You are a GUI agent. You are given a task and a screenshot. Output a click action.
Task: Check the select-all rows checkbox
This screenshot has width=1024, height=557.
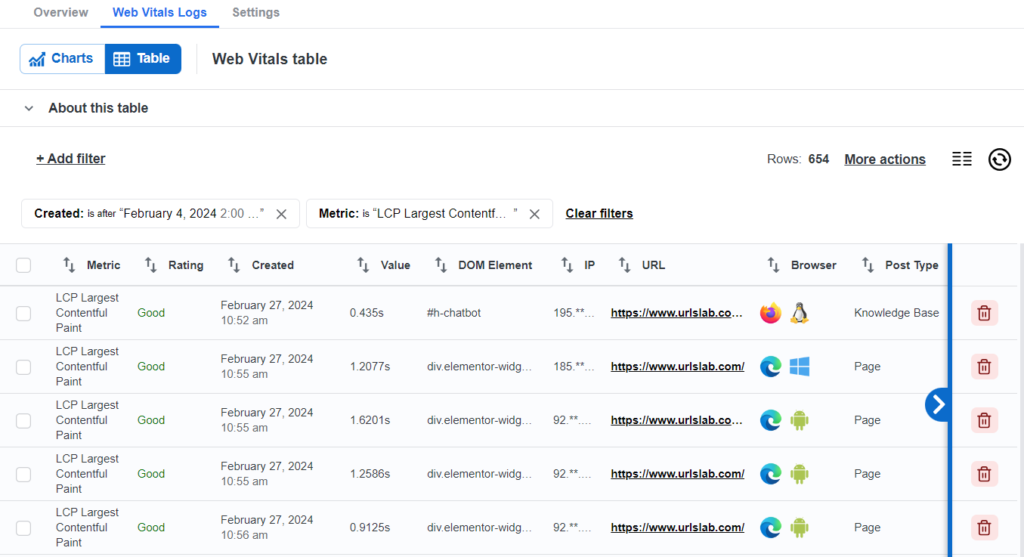[24, 265]
